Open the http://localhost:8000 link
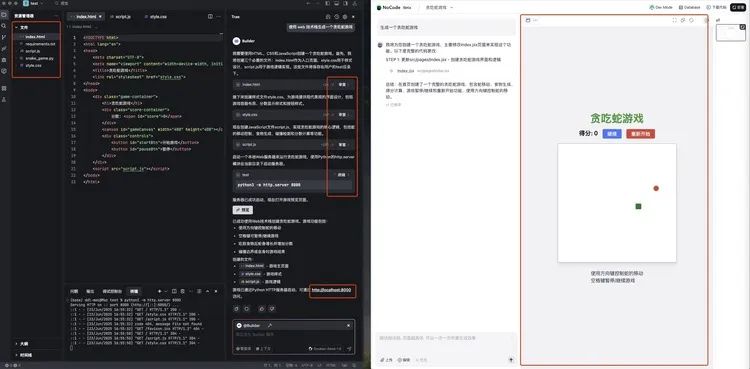This screenshot has width=750, height=369. point(332,290)
